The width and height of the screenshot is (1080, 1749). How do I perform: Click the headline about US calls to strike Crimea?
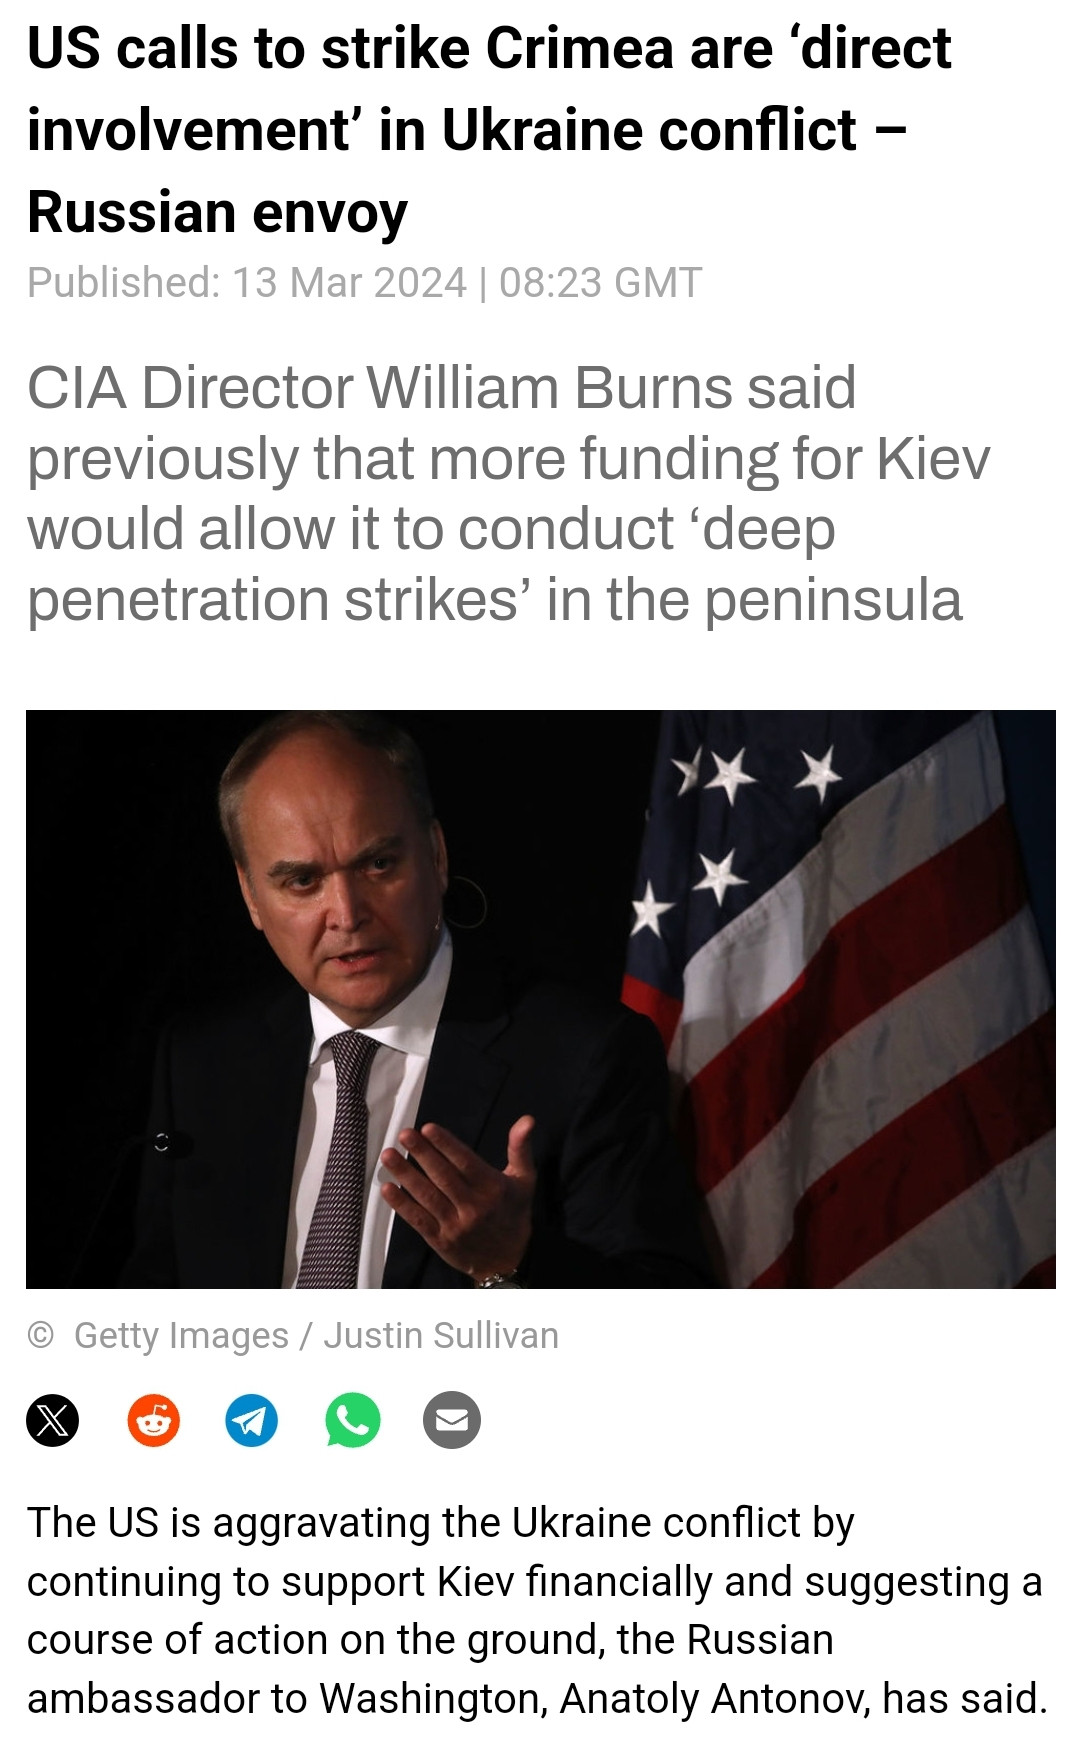[x=490, y=130]
